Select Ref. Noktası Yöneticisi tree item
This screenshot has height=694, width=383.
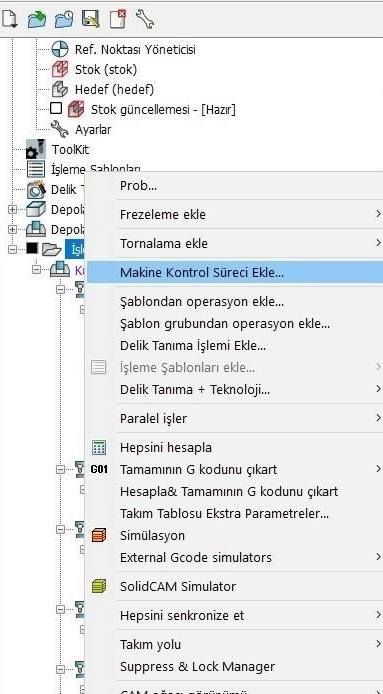point(135,50)
